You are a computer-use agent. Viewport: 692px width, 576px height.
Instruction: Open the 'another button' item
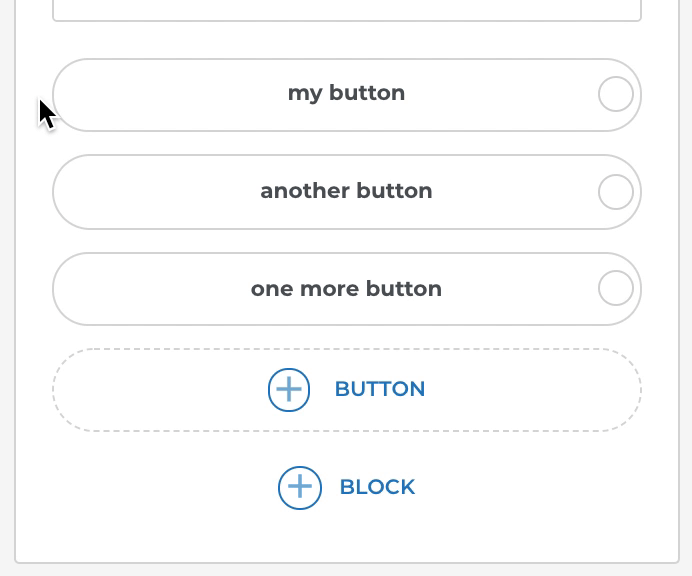point(346,191)
